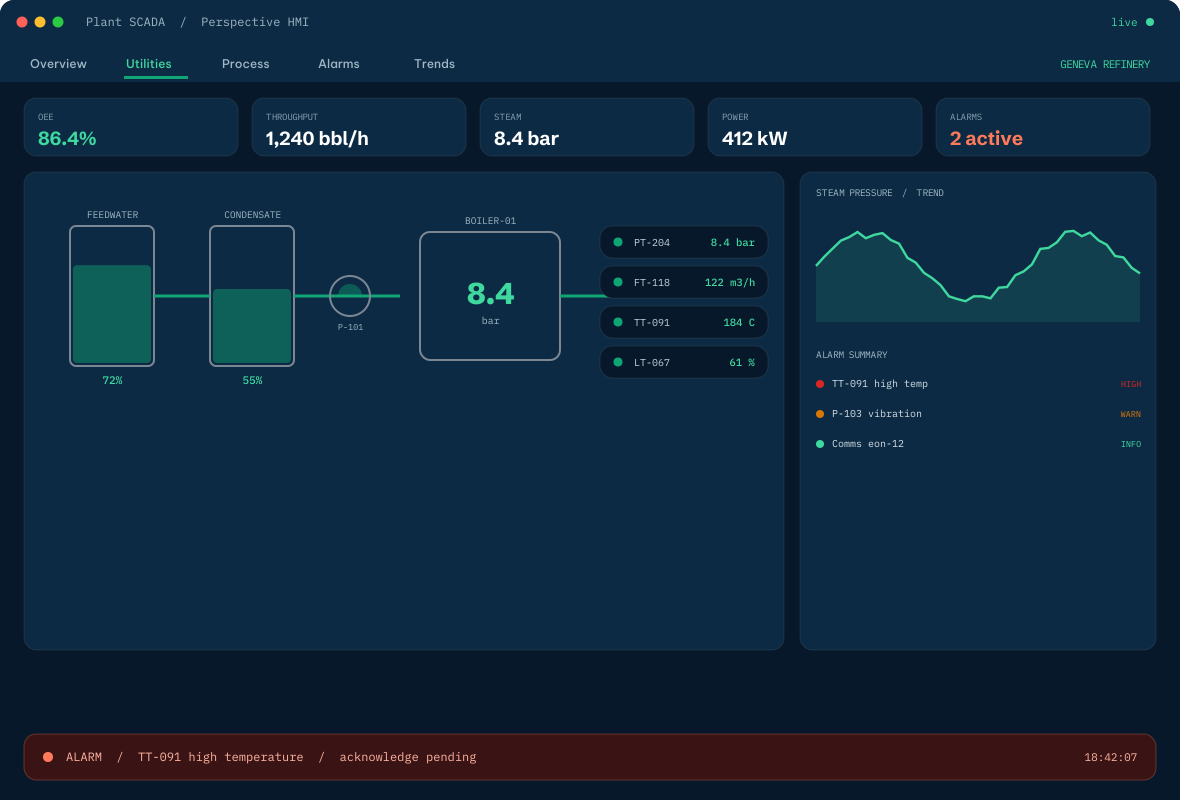Select the PT-204 8.4 bar readout
Screen dimensions: 1180x800
684,242
